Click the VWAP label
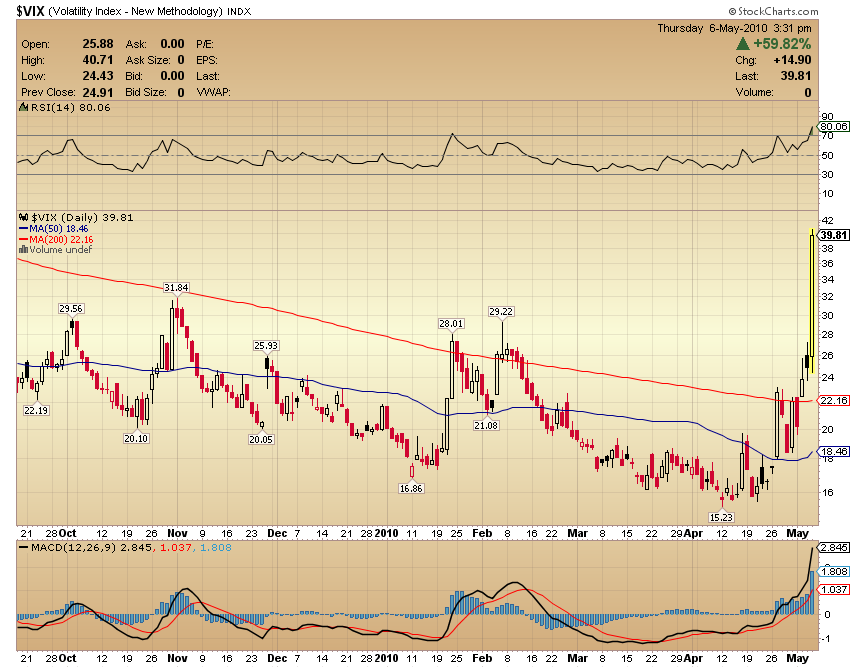This screenshot has height=668, width=850. pyautogui.click(x=213, y=92)
